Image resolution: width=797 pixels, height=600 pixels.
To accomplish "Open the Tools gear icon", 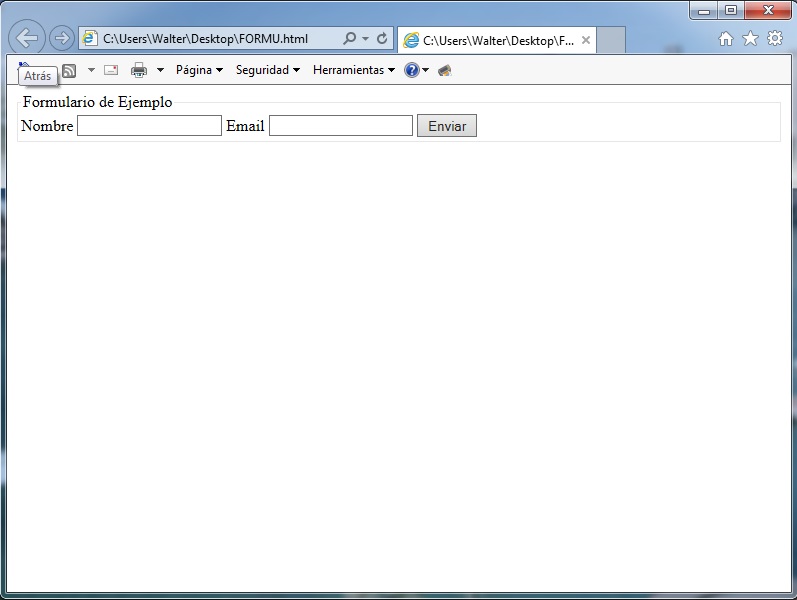I will tap(775, 39).
